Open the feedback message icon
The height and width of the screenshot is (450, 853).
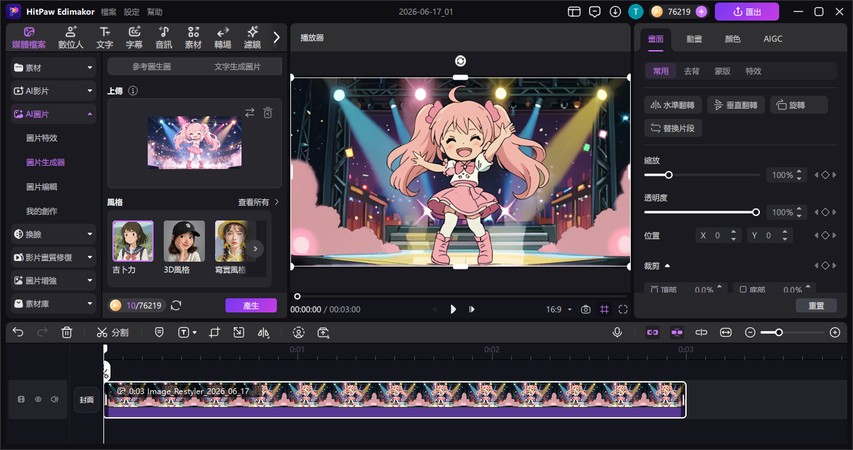(595, 11)
